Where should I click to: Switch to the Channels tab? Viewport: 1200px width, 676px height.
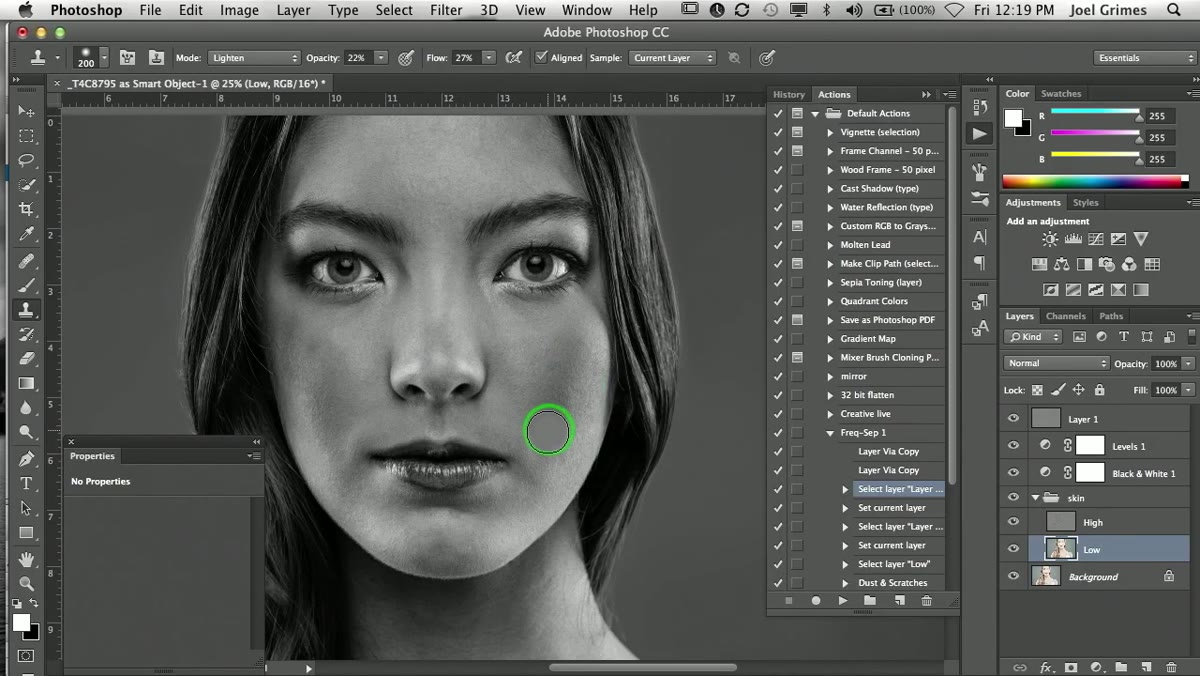pos(1065,316)
